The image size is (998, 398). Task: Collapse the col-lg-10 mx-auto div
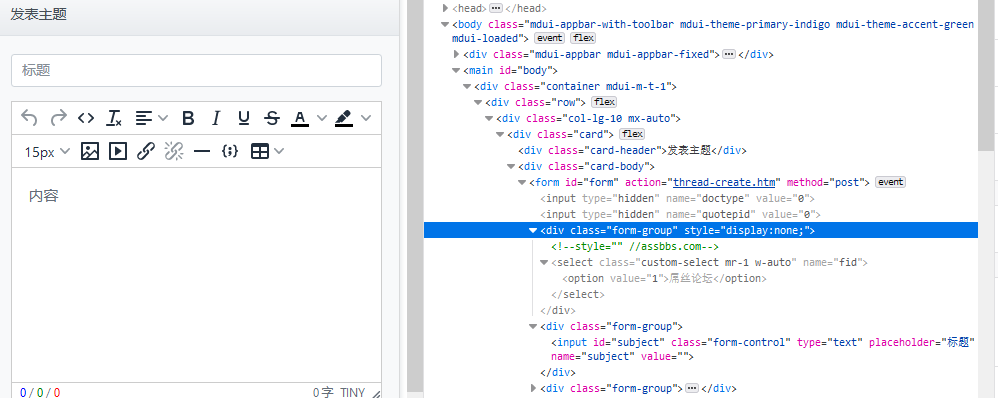489,118
